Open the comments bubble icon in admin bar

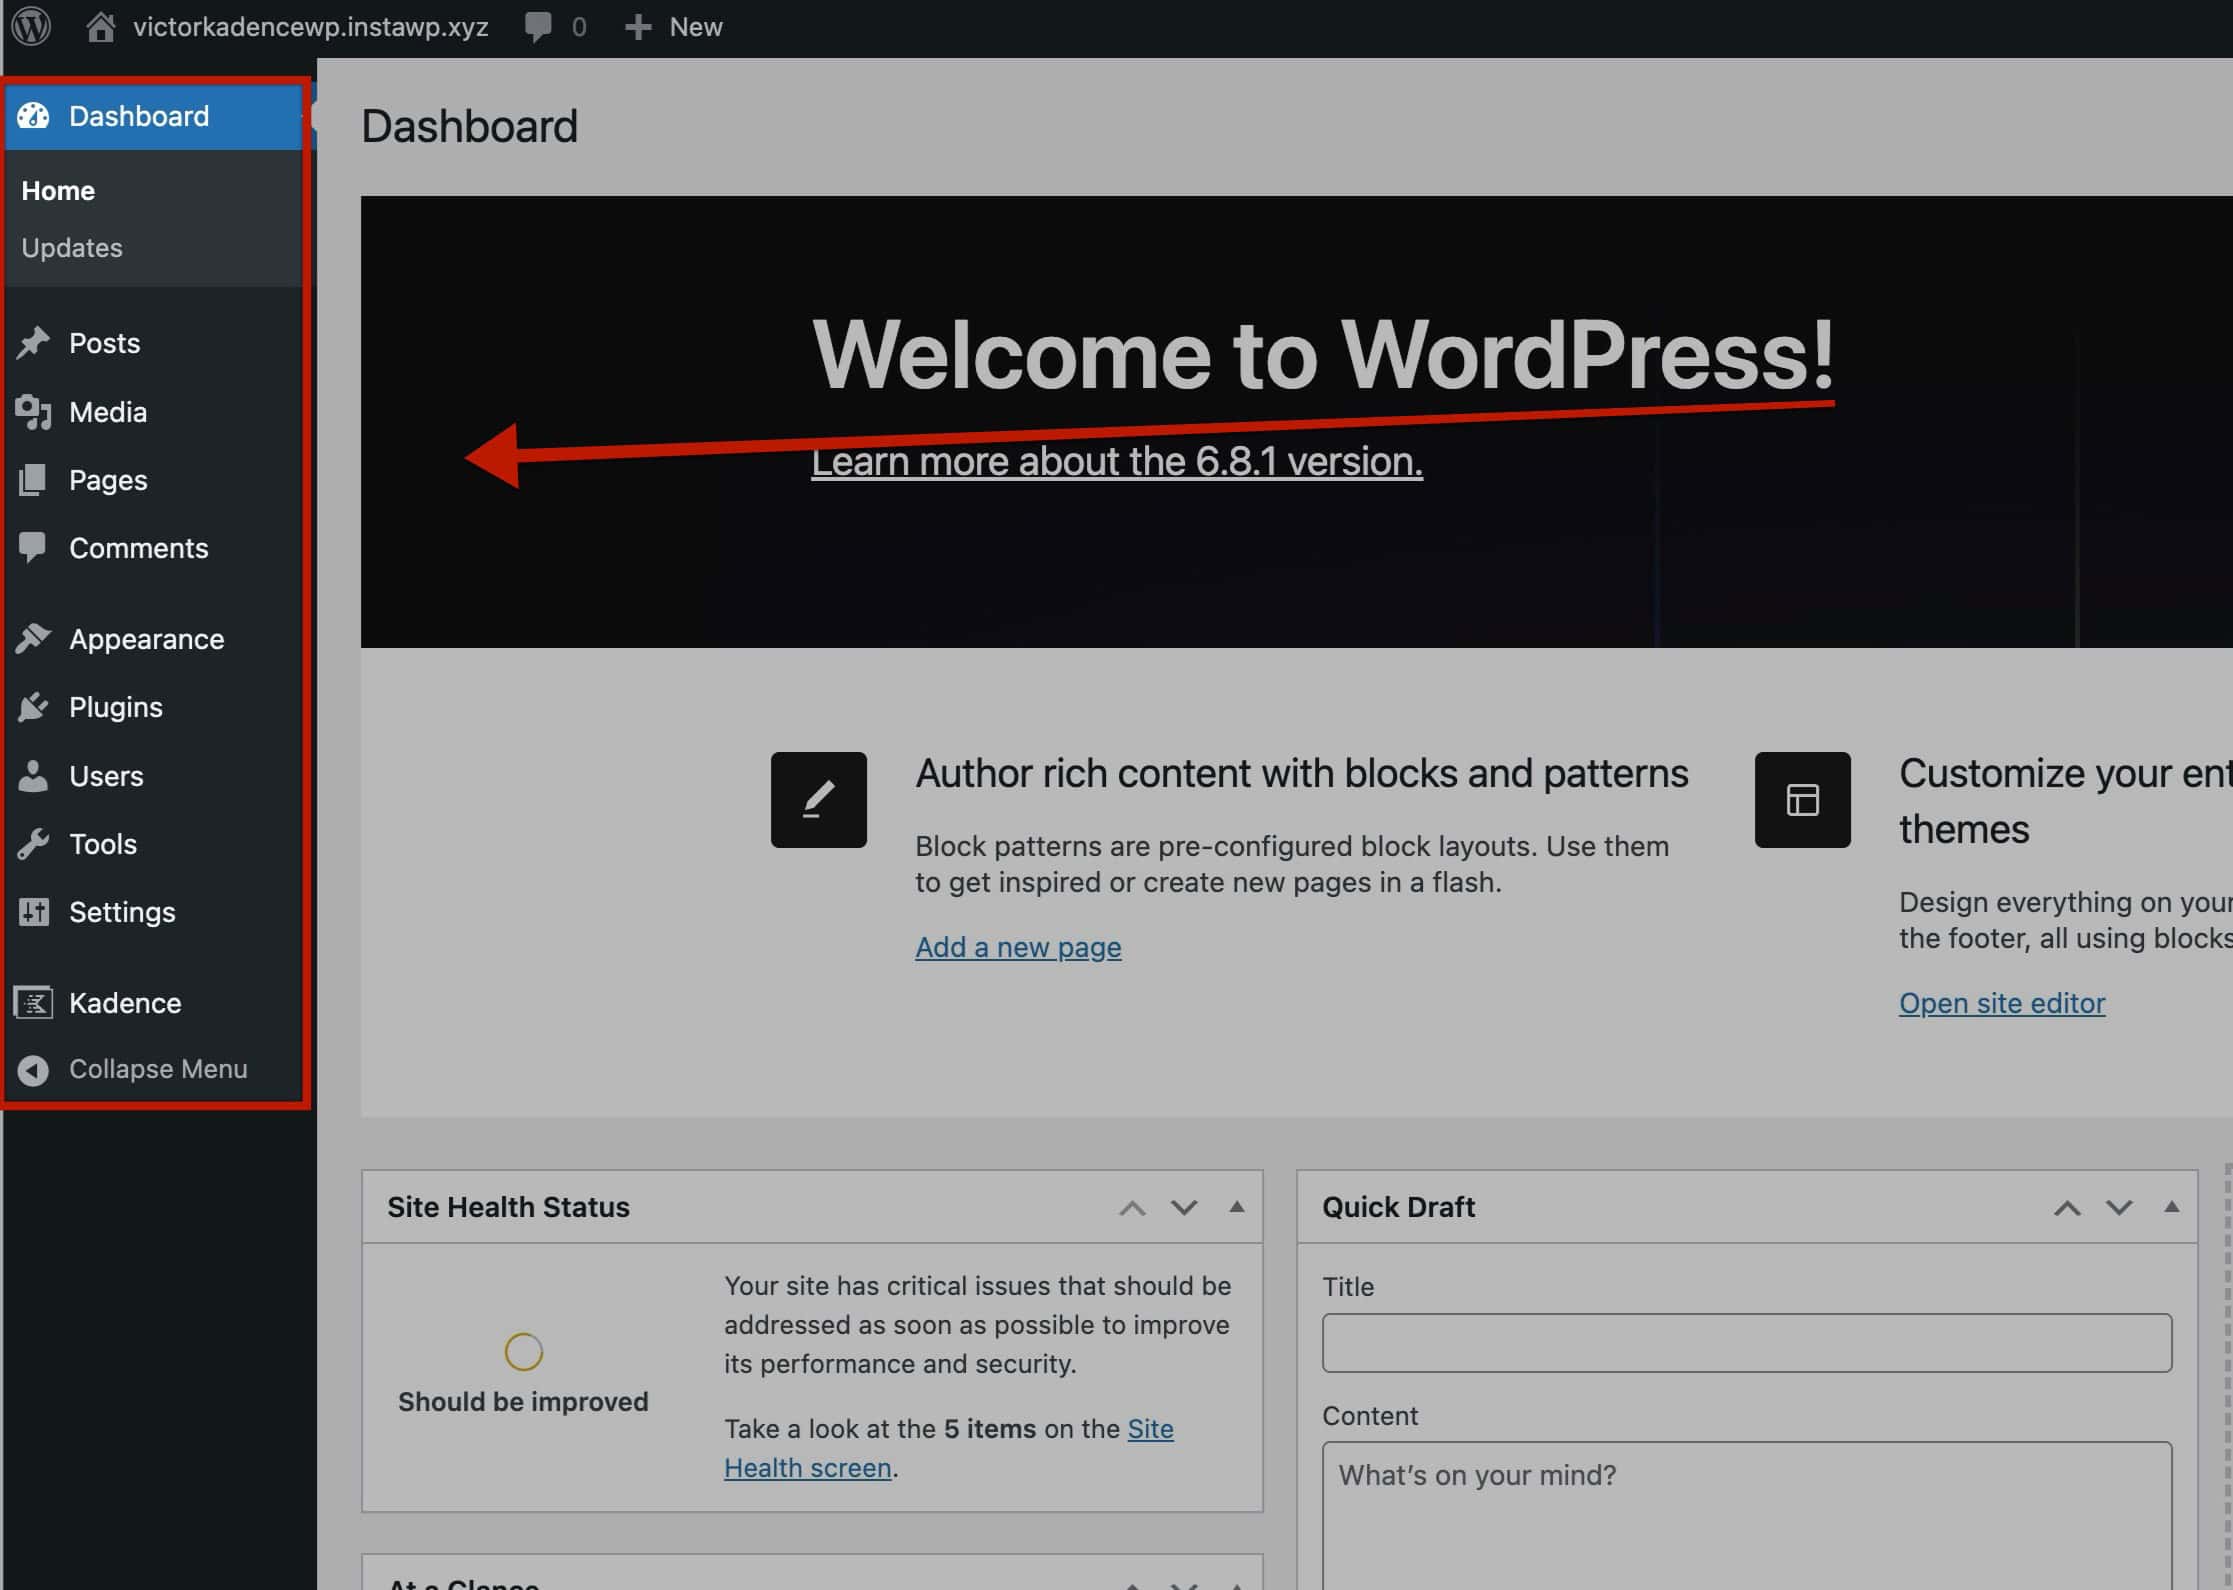tap(538, 27)
